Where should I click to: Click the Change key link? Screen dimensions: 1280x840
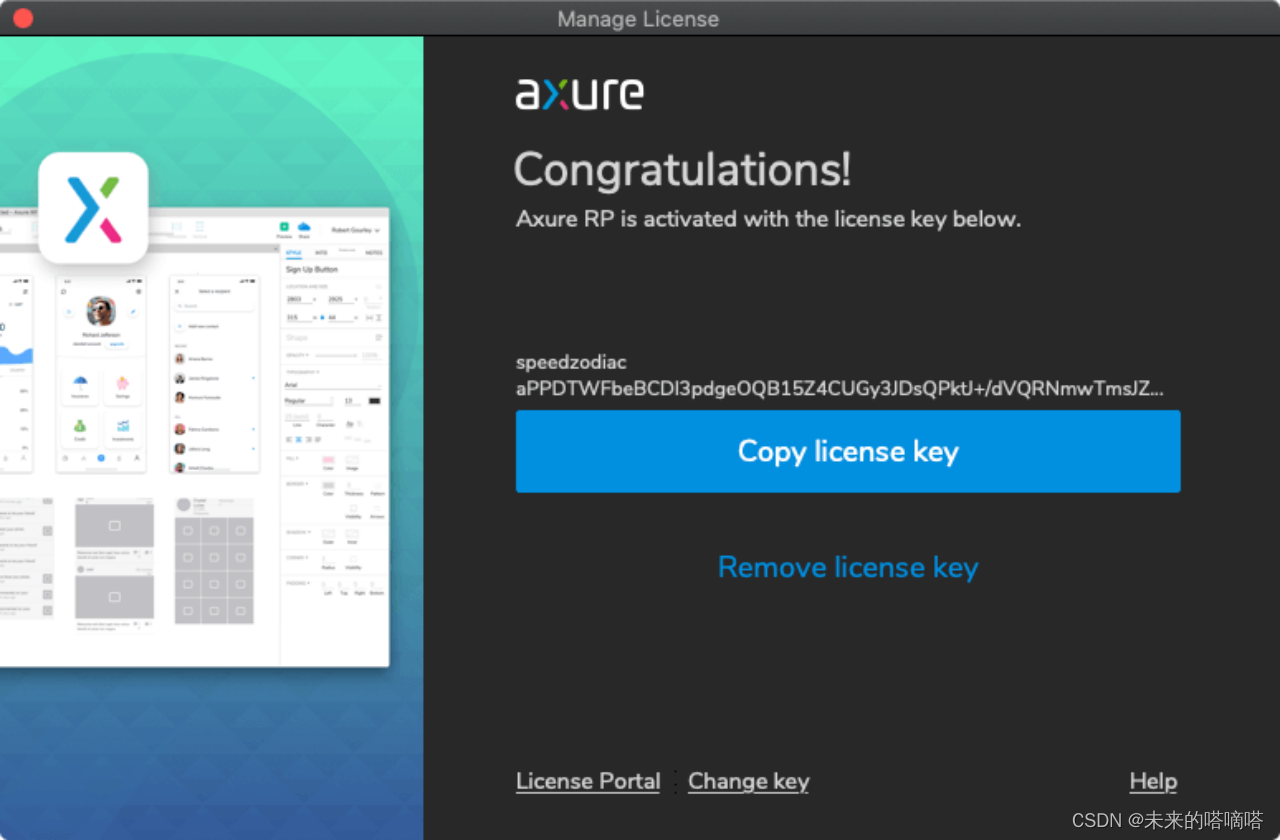[749, 781]
